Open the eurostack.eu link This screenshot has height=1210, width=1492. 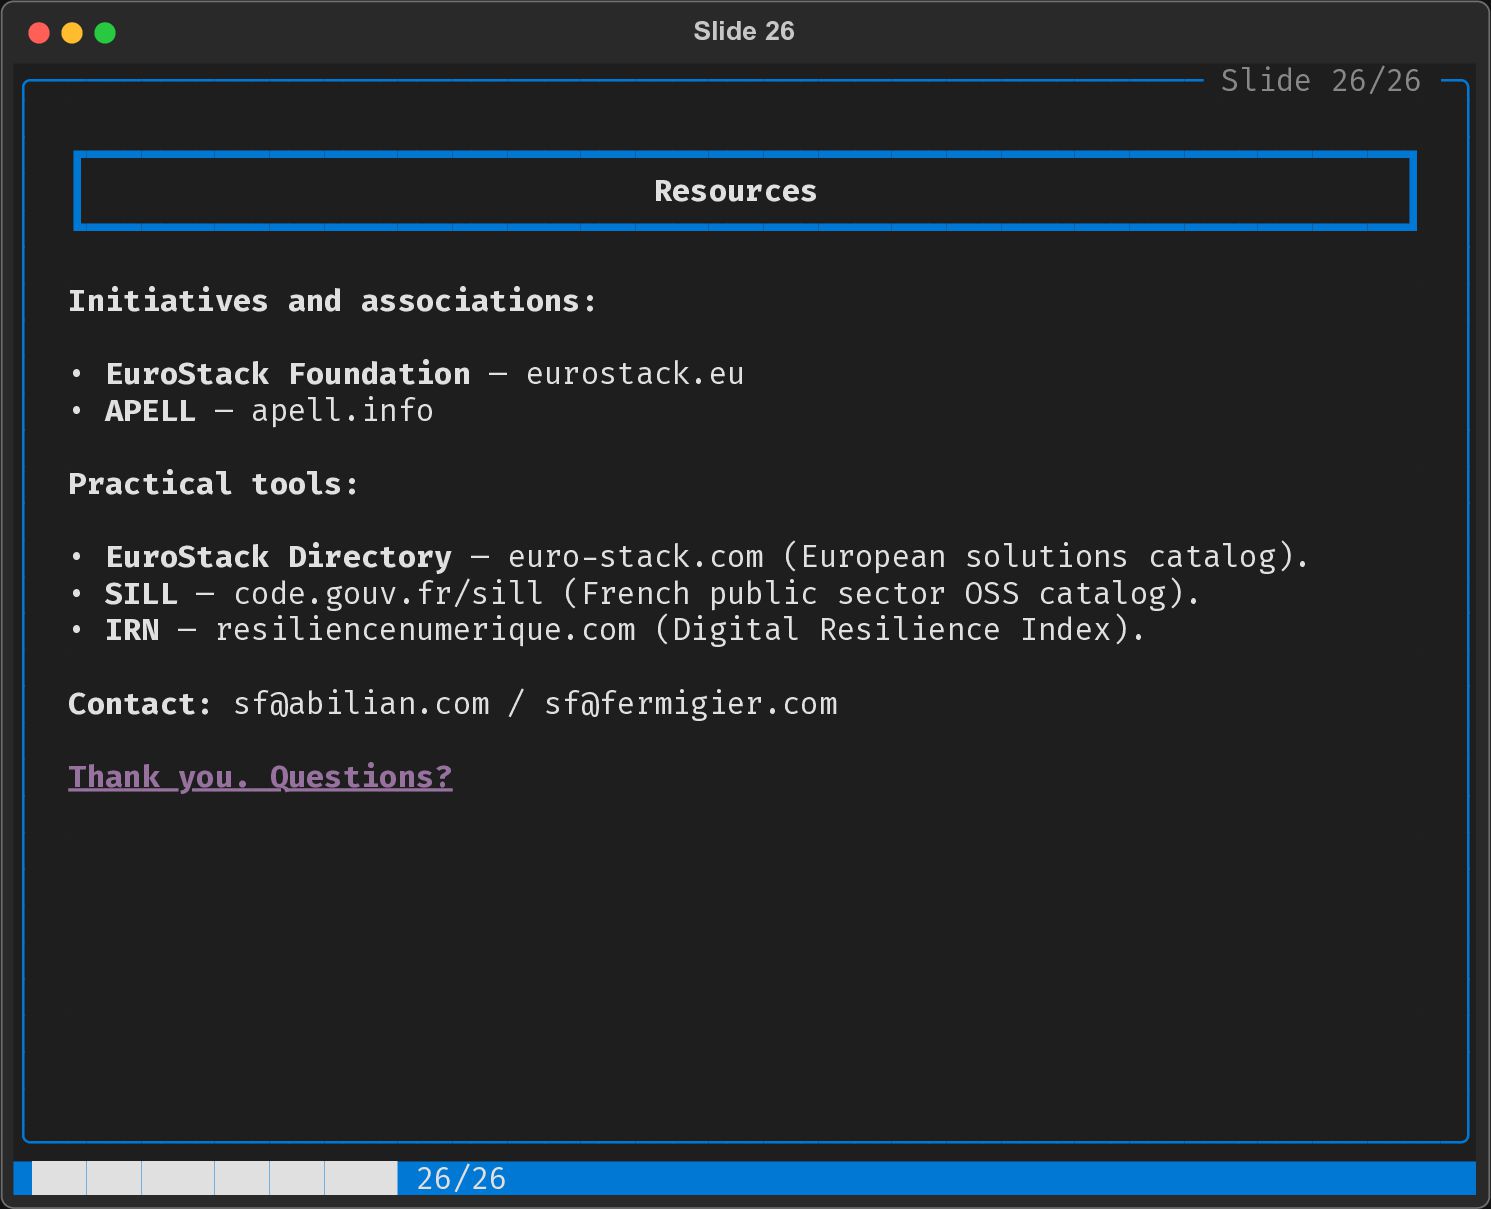point(634,374)
